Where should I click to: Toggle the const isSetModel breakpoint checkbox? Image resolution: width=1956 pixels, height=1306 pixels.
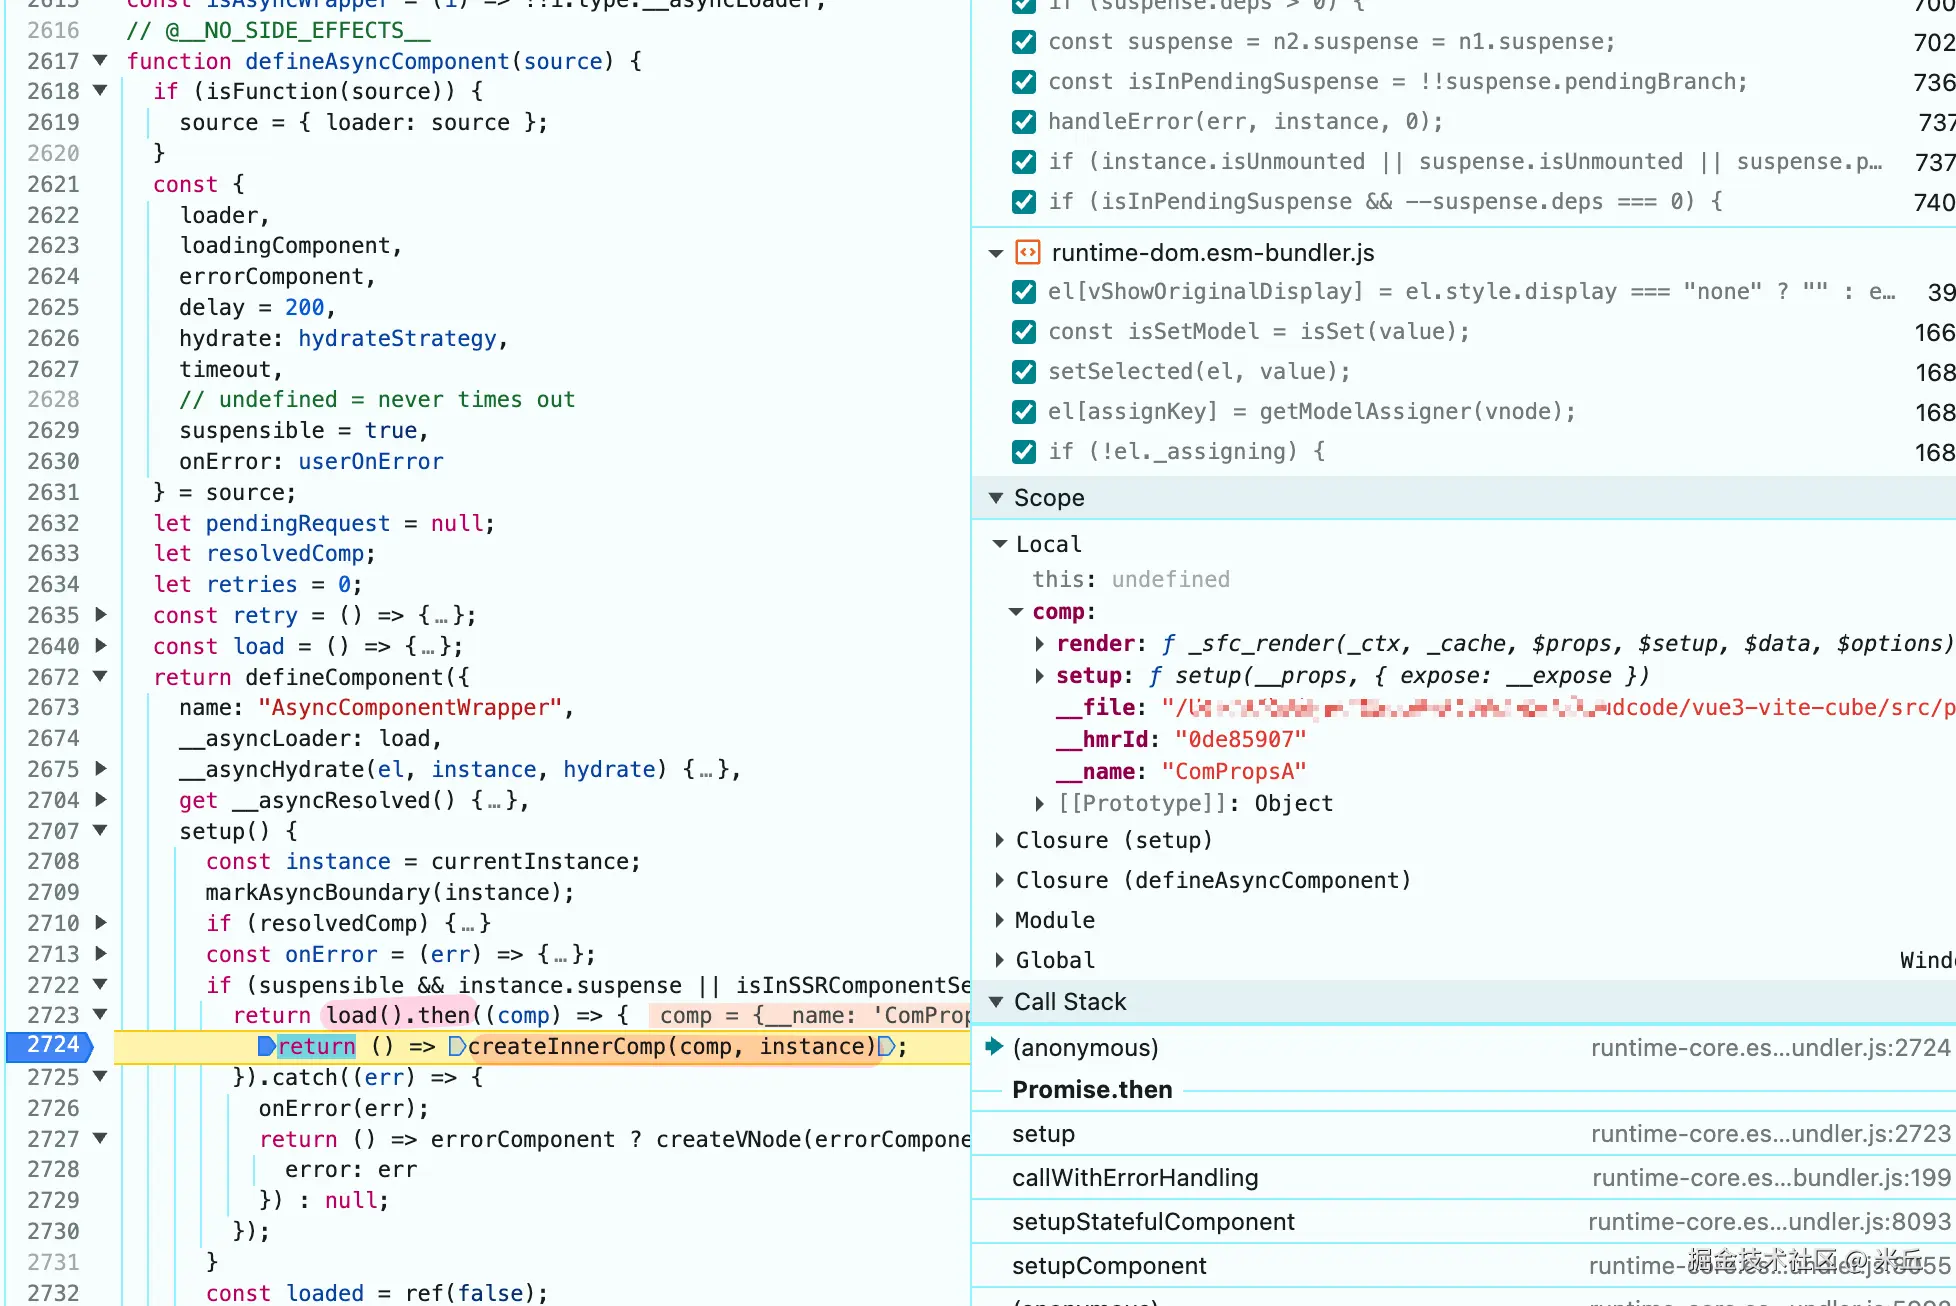click(1024, 332)
